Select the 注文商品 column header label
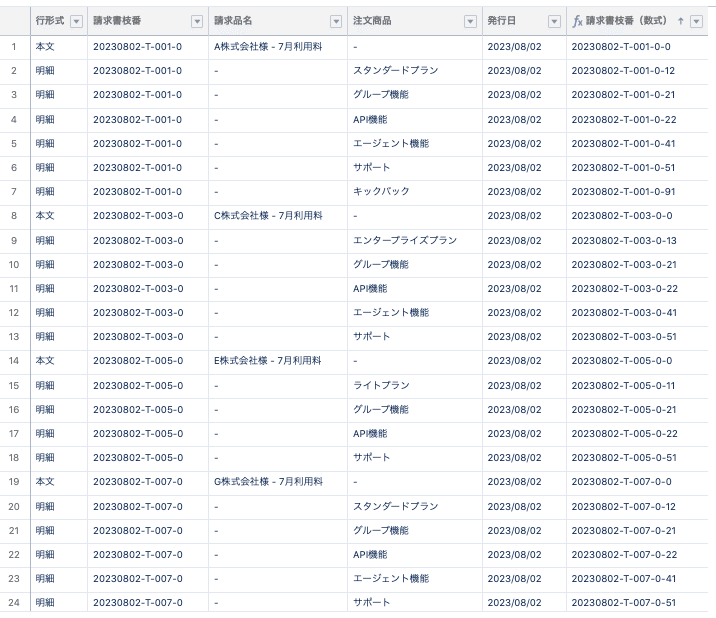The width and height of the screenshot is (716, 618). pyautogui.click(x=372, y=21)
